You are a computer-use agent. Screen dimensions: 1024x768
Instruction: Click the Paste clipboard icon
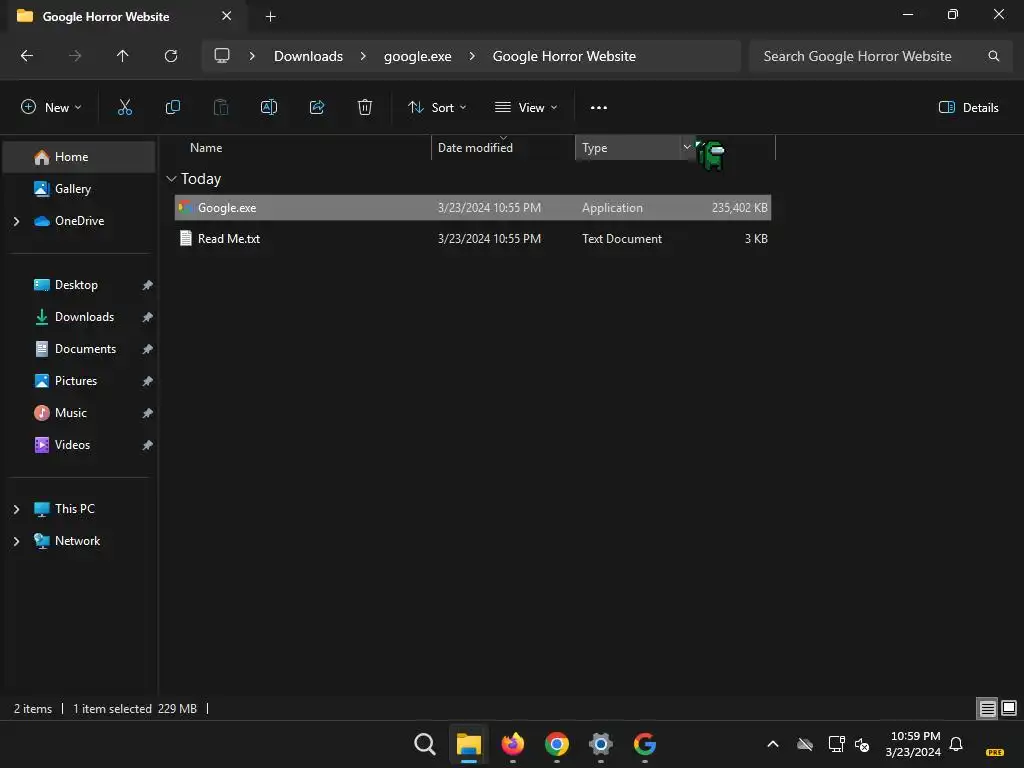221,108
